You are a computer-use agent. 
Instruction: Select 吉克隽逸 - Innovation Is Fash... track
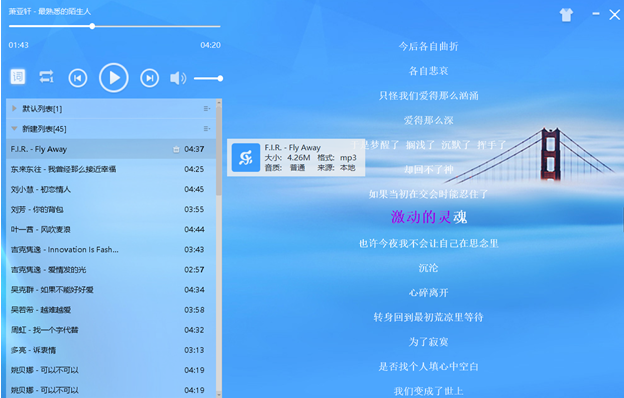tap(111, 250)
